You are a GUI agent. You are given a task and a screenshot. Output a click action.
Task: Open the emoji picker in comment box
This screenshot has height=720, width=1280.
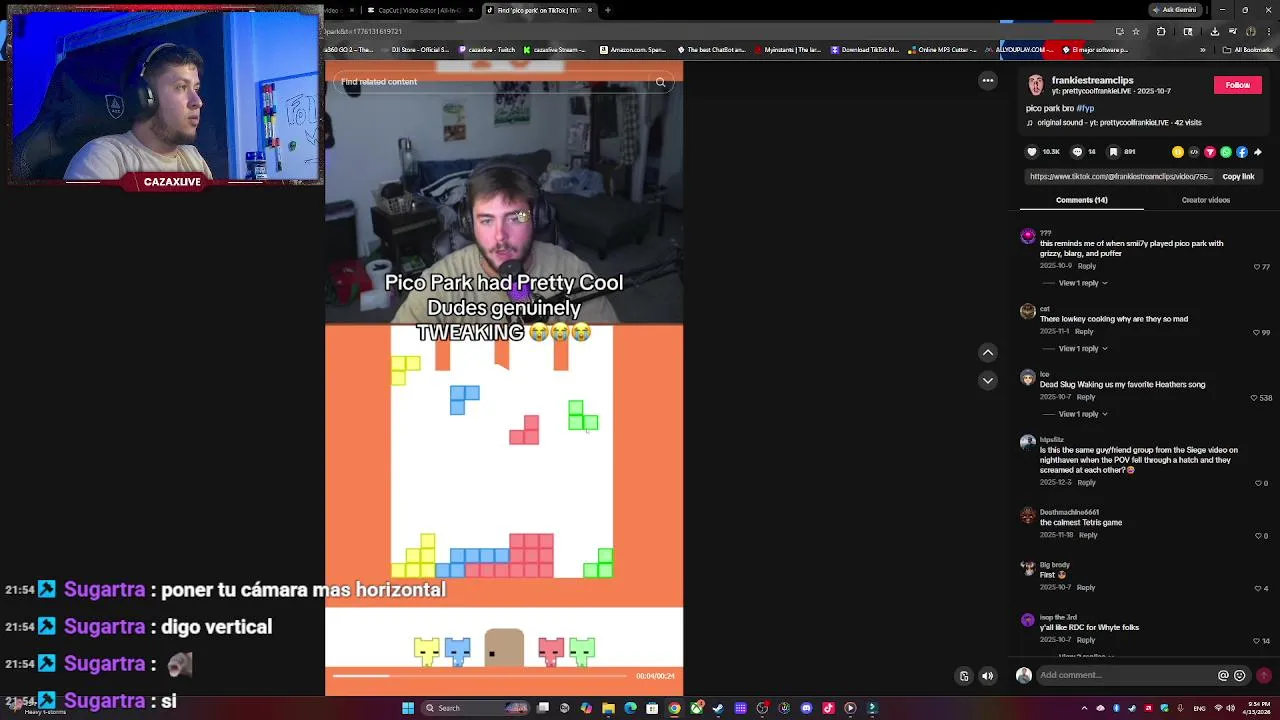pos(1240,675)
